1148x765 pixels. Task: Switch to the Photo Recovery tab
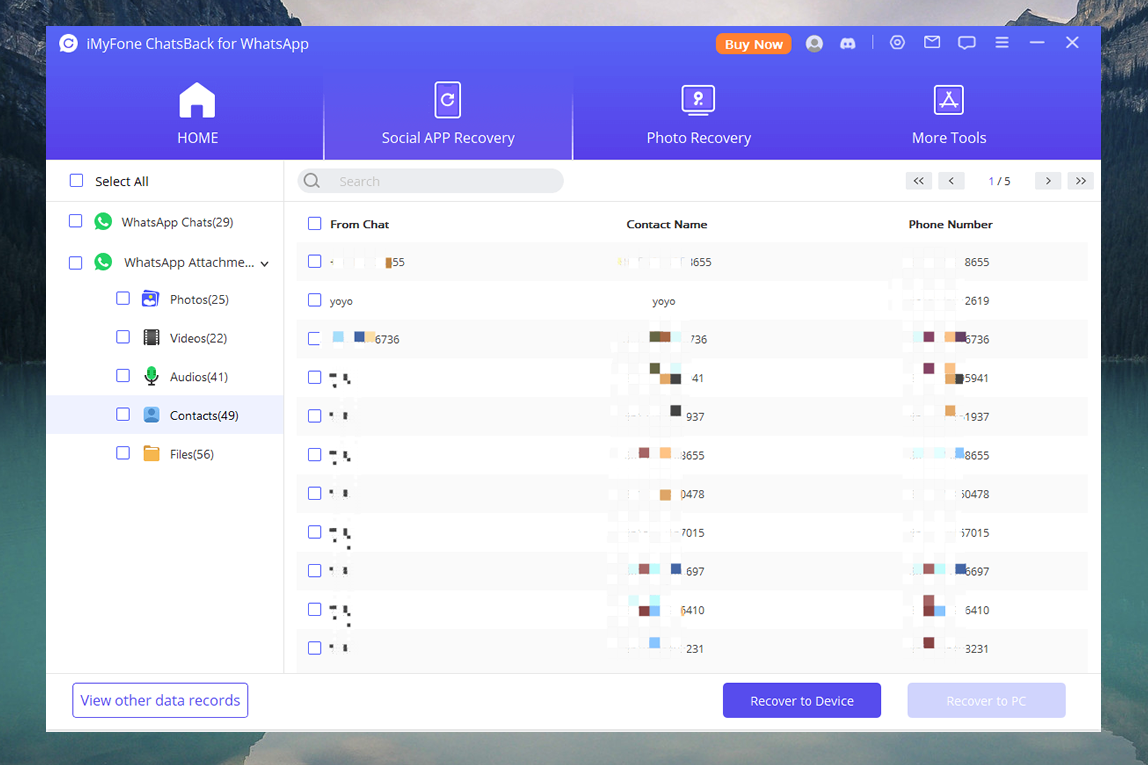pos(698,113)
